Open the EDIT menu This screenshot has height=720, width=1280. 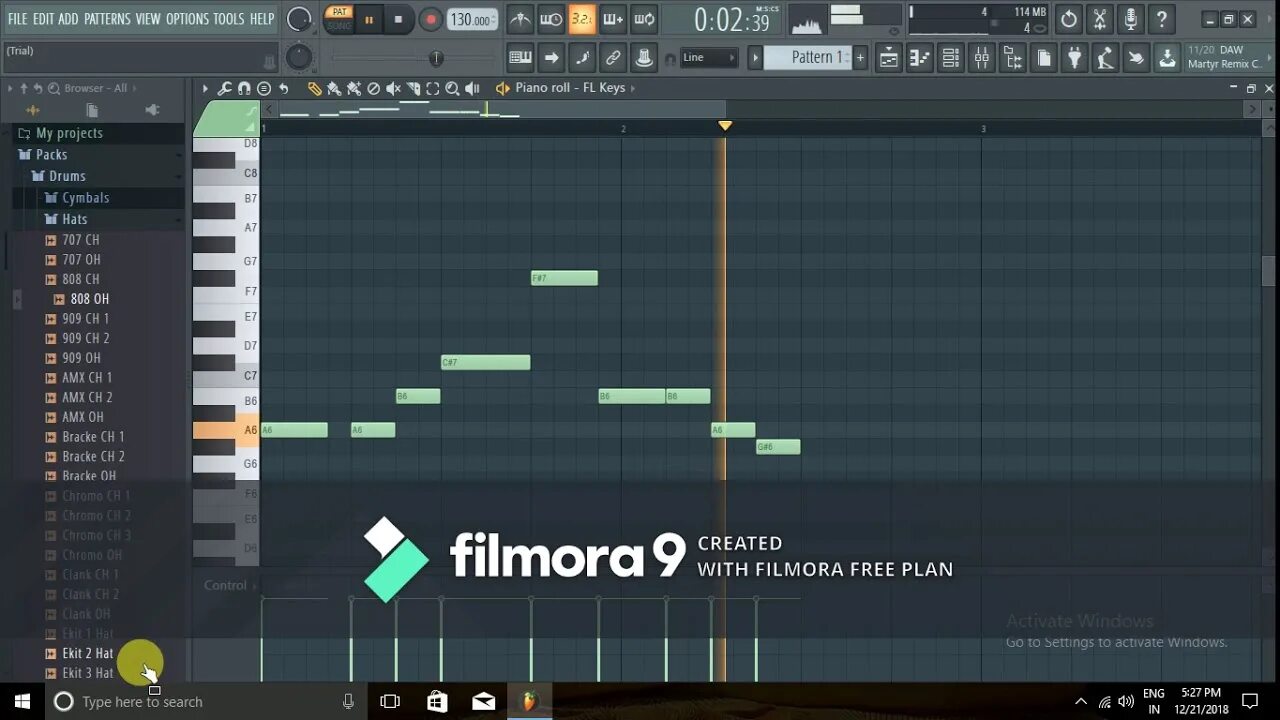43,19
